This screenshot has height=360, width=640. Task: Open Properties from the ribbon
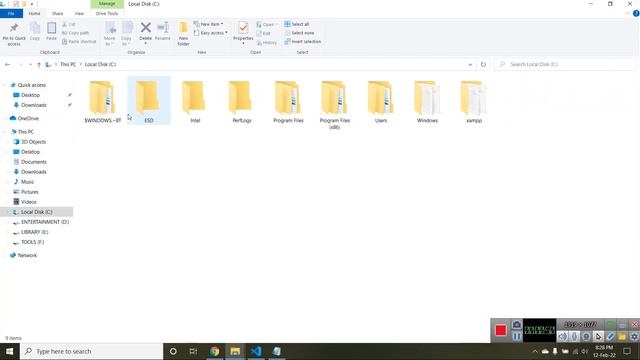243,32
